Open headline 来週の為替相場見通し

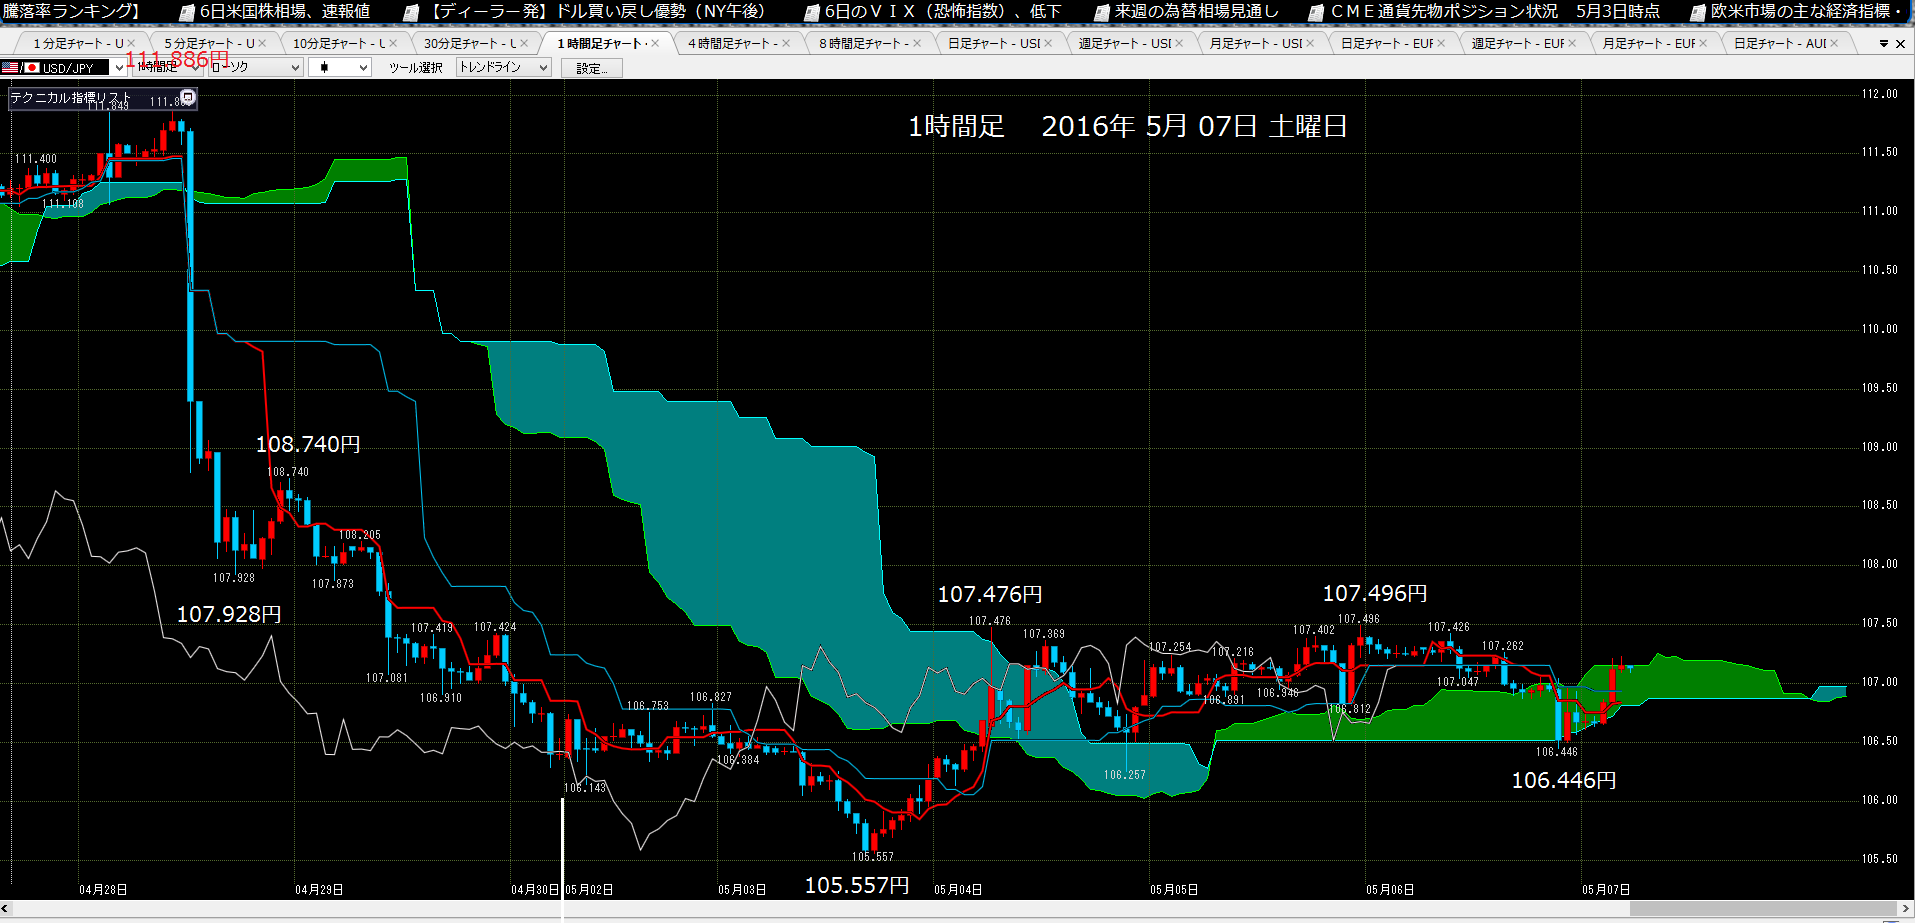(x=1197, y=11)
